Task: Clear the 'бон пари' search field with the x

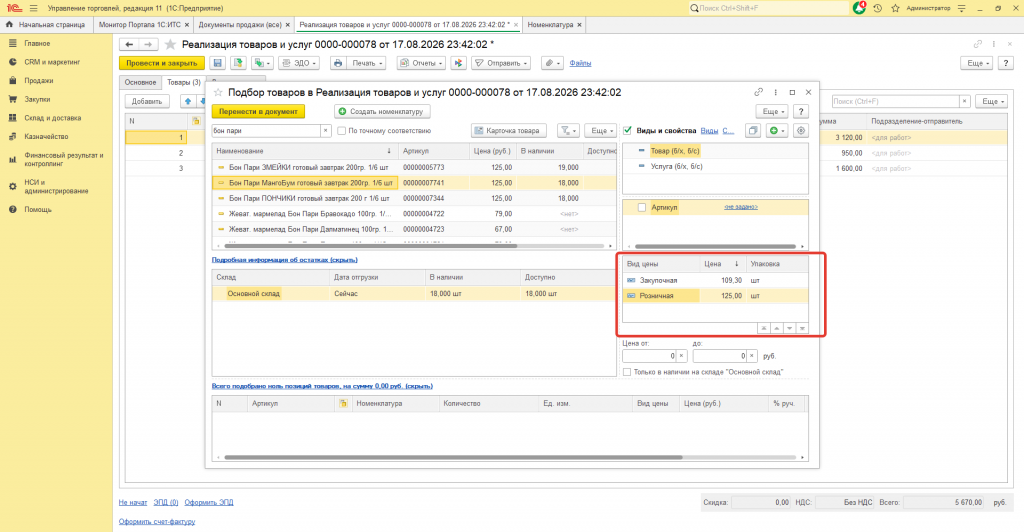Action: [x=325, y=131]
